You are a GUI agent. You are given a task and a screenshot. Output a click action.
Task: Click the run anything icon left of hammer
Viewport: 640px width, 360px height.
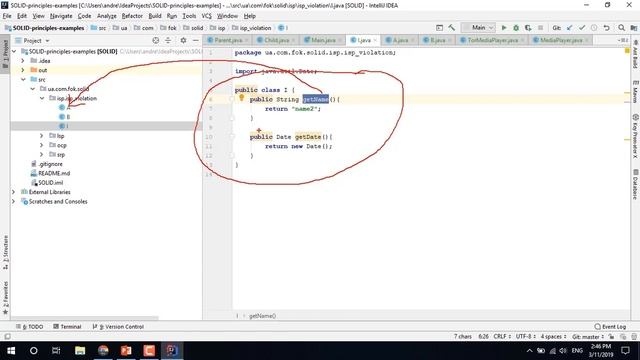(x=439, y=28)
